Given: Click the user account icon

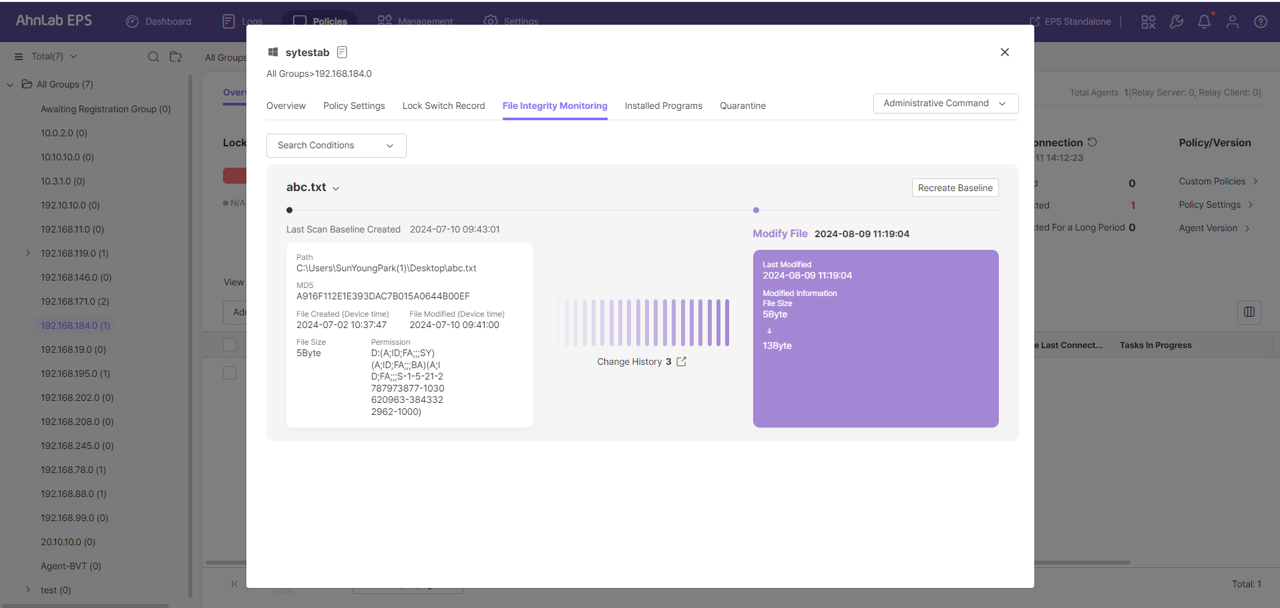Looking at the screenshot, I should (x=1232, y=21).
